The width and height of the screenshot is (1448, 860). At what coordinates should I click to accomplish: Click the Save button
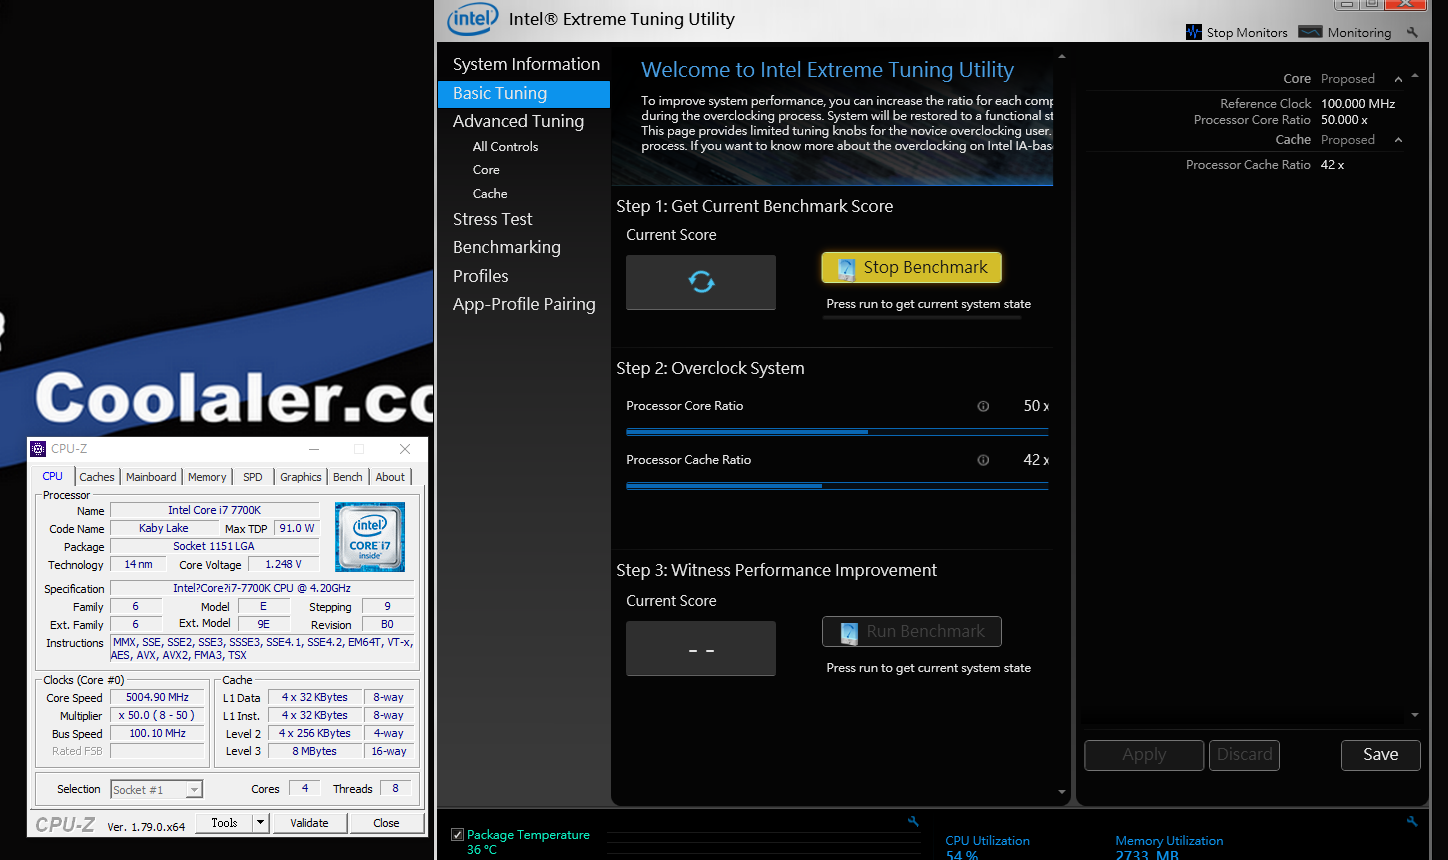click(x=1380, y=755)
